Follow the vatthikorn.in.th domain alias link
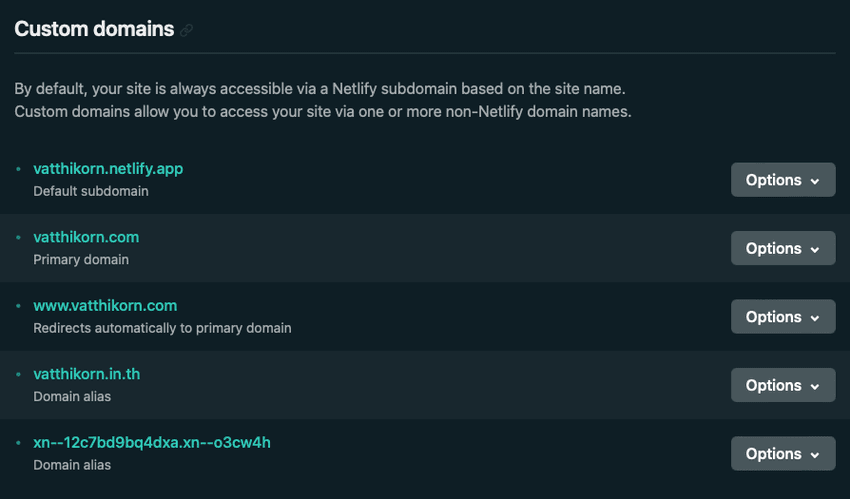The image size is (850, 499). 87,374
